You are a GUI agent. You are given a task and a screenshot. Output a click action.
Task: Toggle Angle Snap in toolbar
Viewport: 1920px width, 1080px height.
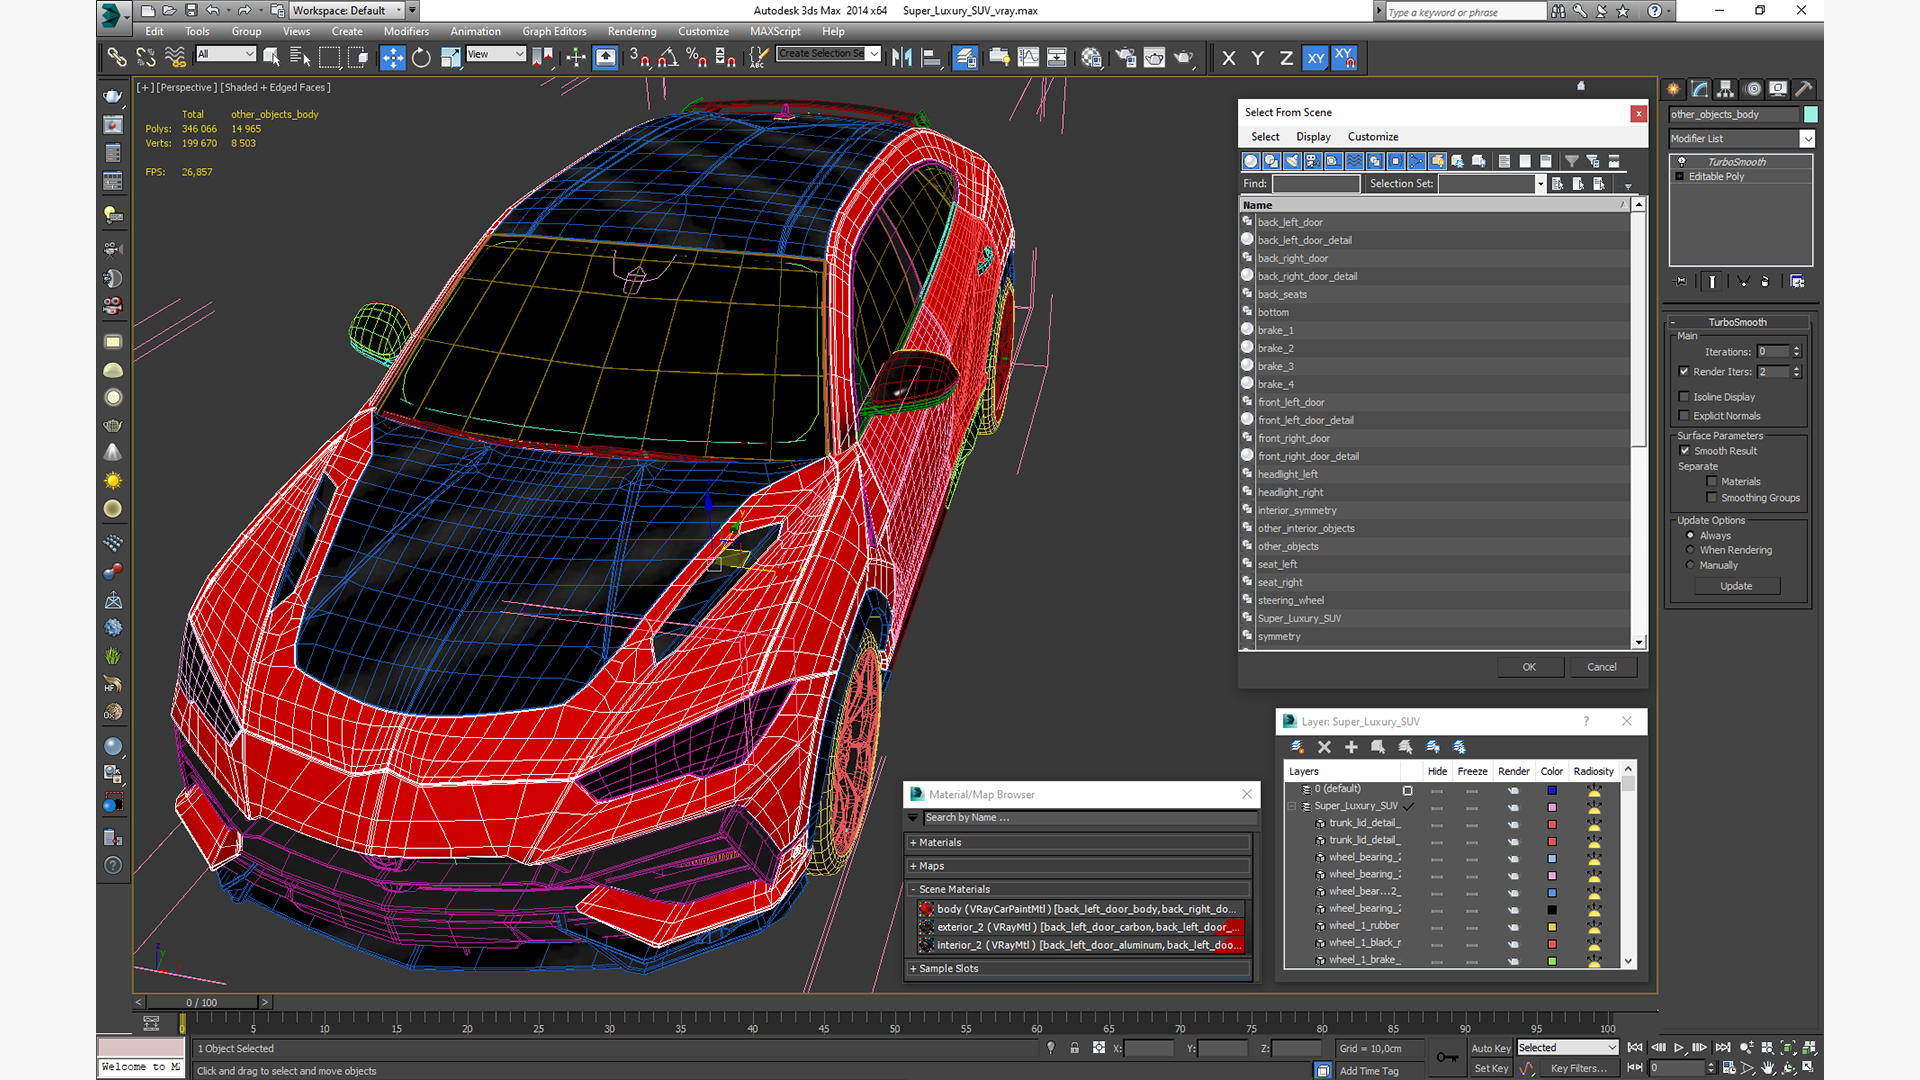tap(667, 57)
